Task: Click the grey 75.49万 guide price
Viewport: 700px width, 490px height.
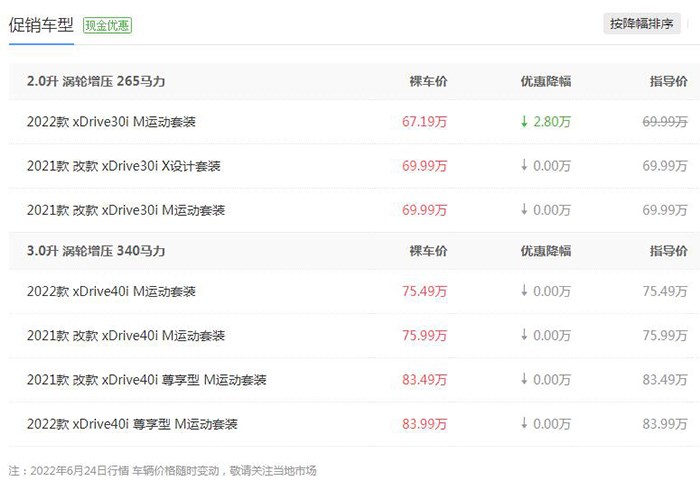Action: pos(665,291)
